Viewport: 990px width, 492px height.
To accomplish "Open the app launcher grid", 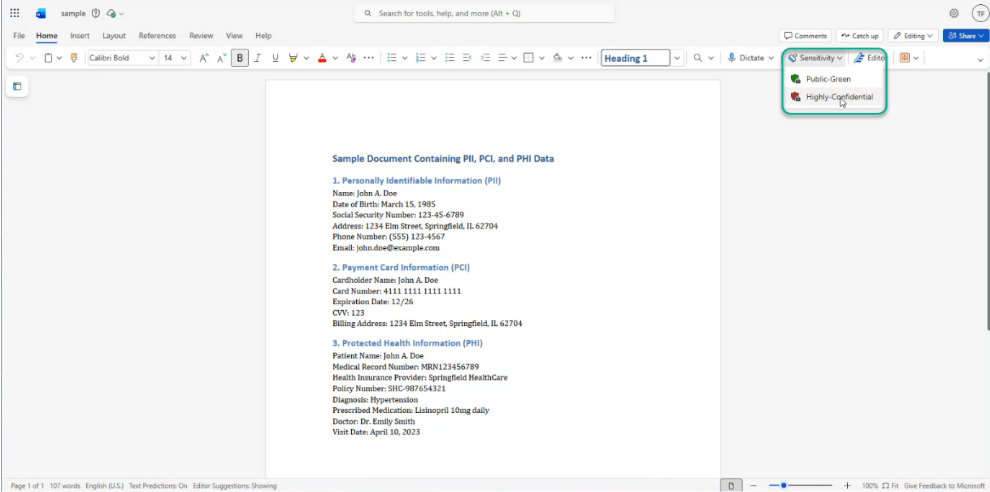I will [14, 13].
